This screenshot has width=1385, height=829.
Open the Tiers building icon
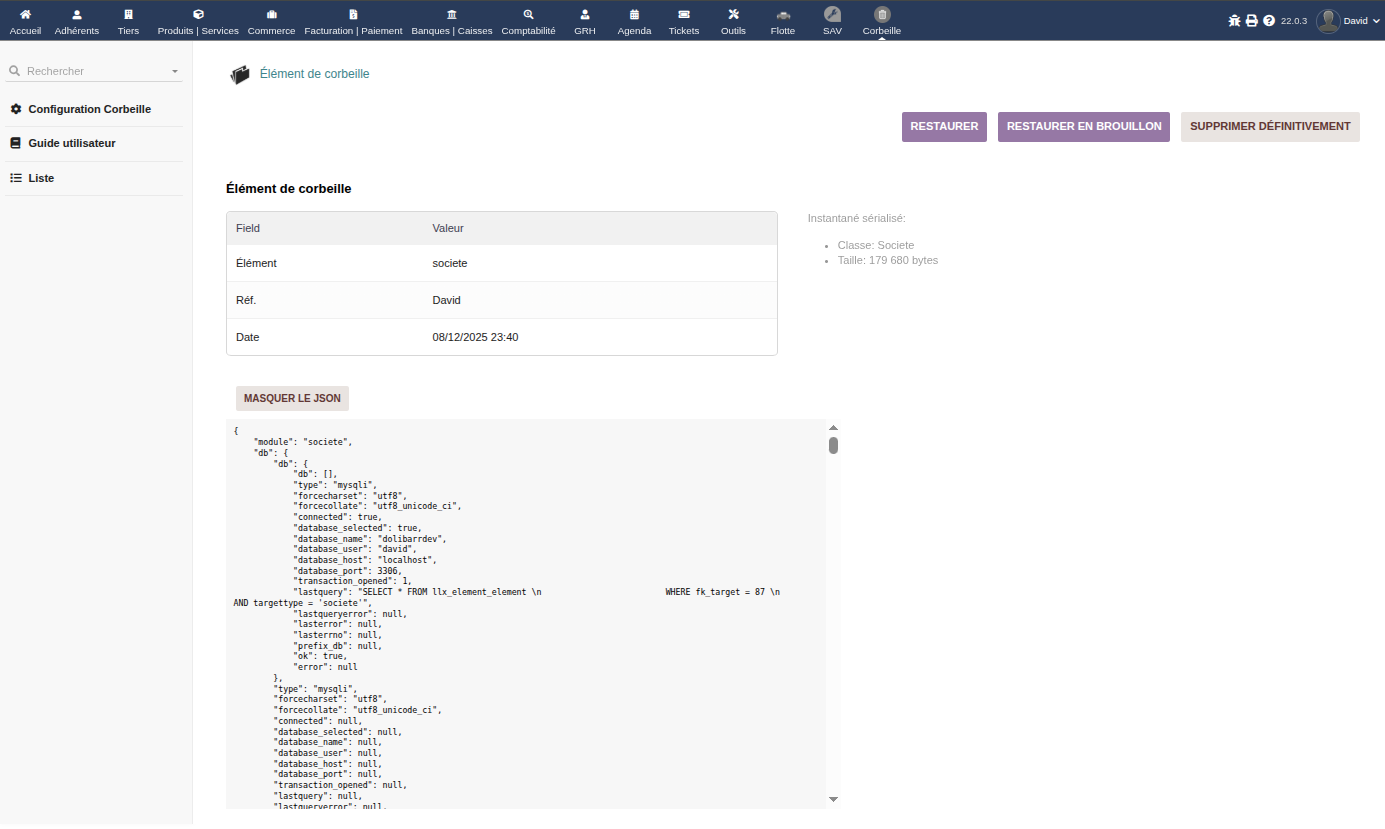pos(128,15)
